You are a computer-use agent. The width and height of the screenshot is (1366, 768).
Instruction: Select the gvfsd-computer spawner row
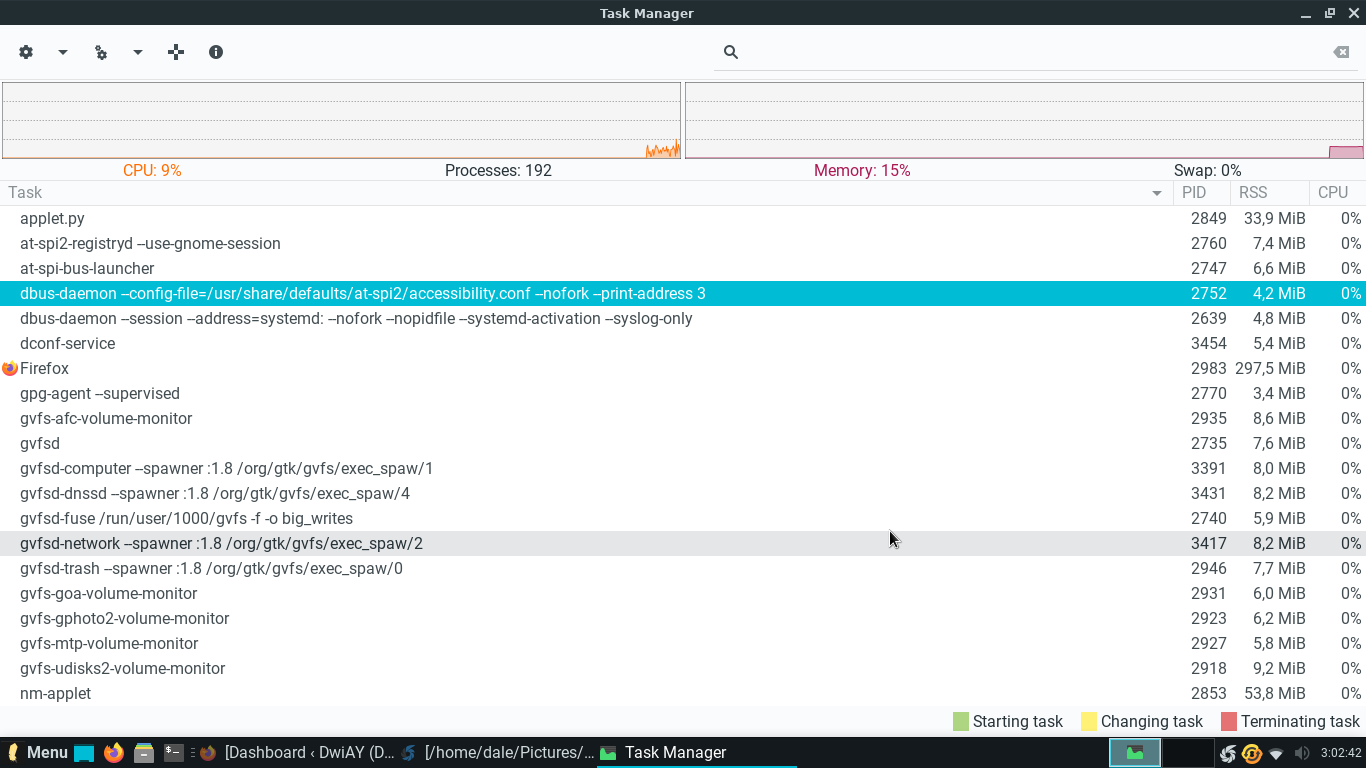click(683, 468)
